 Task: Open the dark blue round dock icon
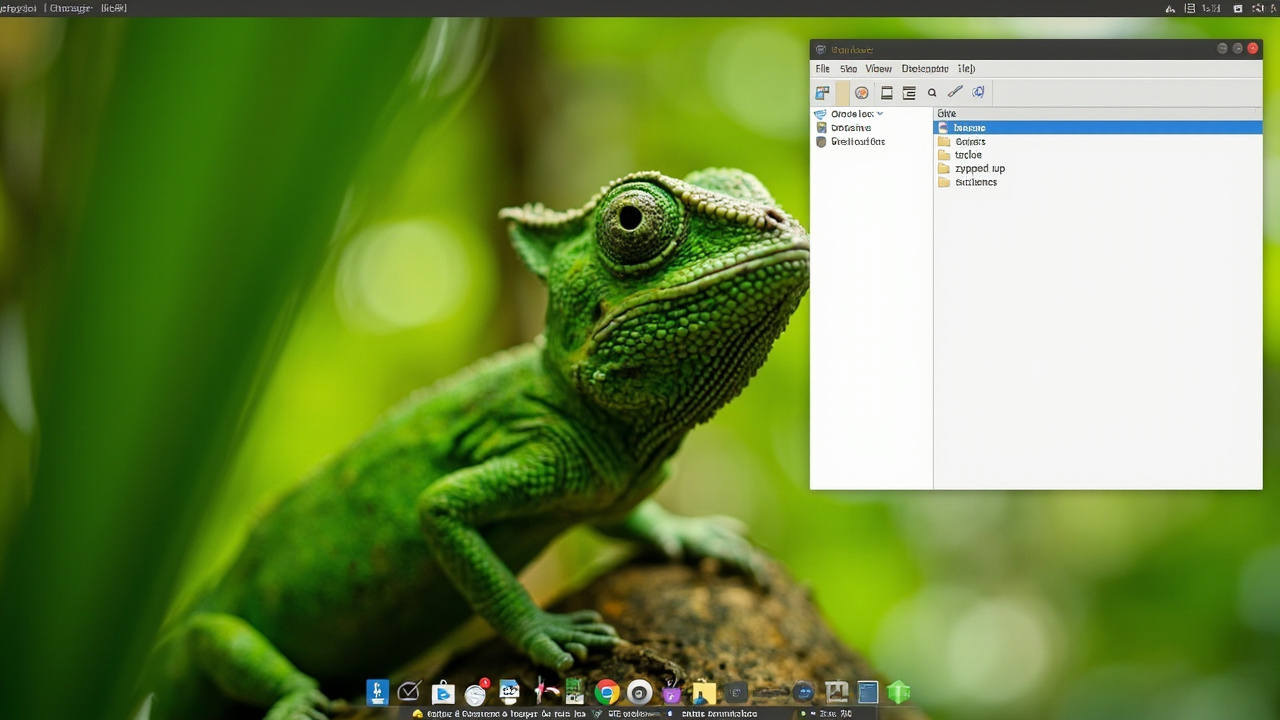pyautogui.click(x=803, y=692)
